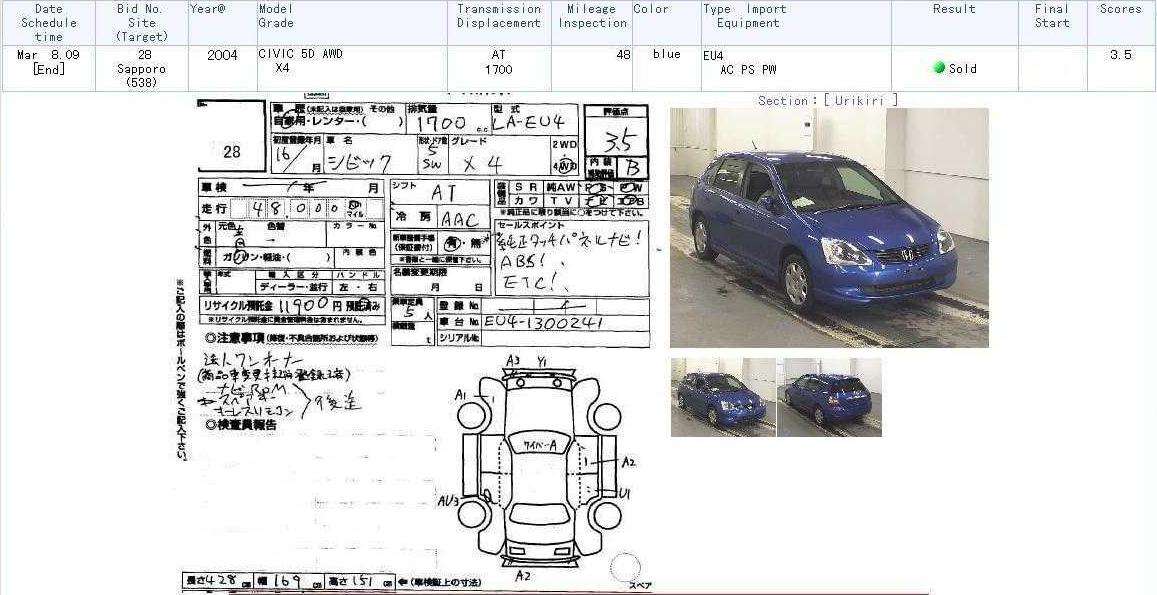The height and width of the screenshot is (595, 1157).
Task: Click the Section Urikiri label
Action: 828,100
